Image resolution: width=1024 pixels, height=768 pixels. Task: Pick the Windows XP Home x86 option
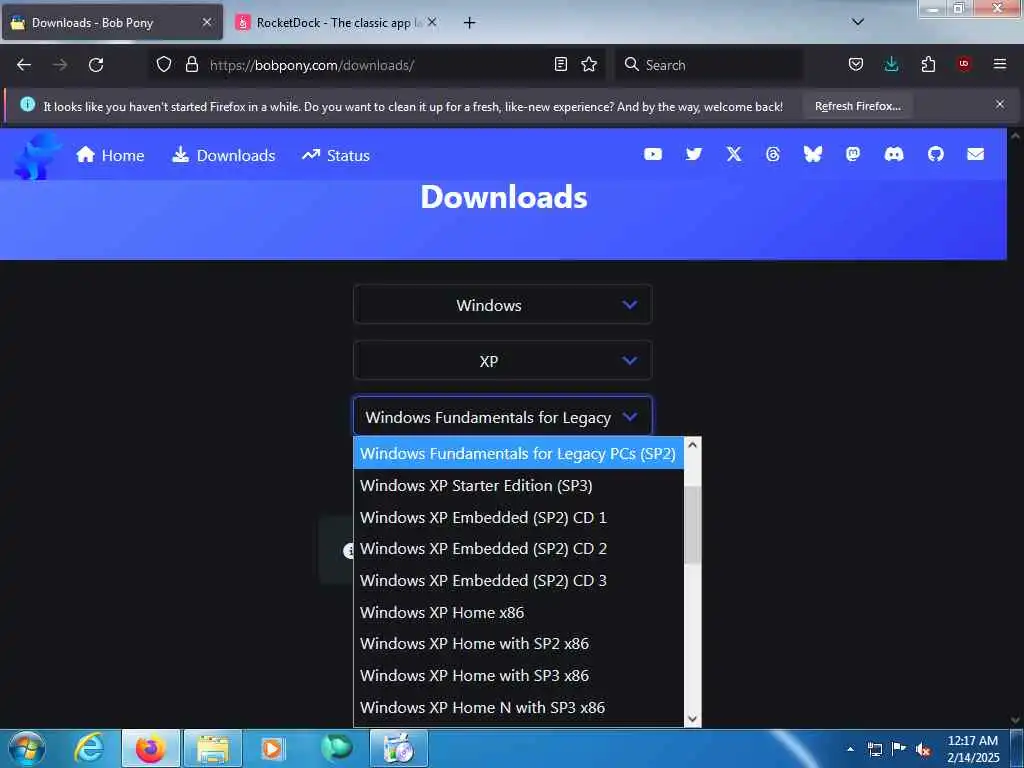[518, 613]
